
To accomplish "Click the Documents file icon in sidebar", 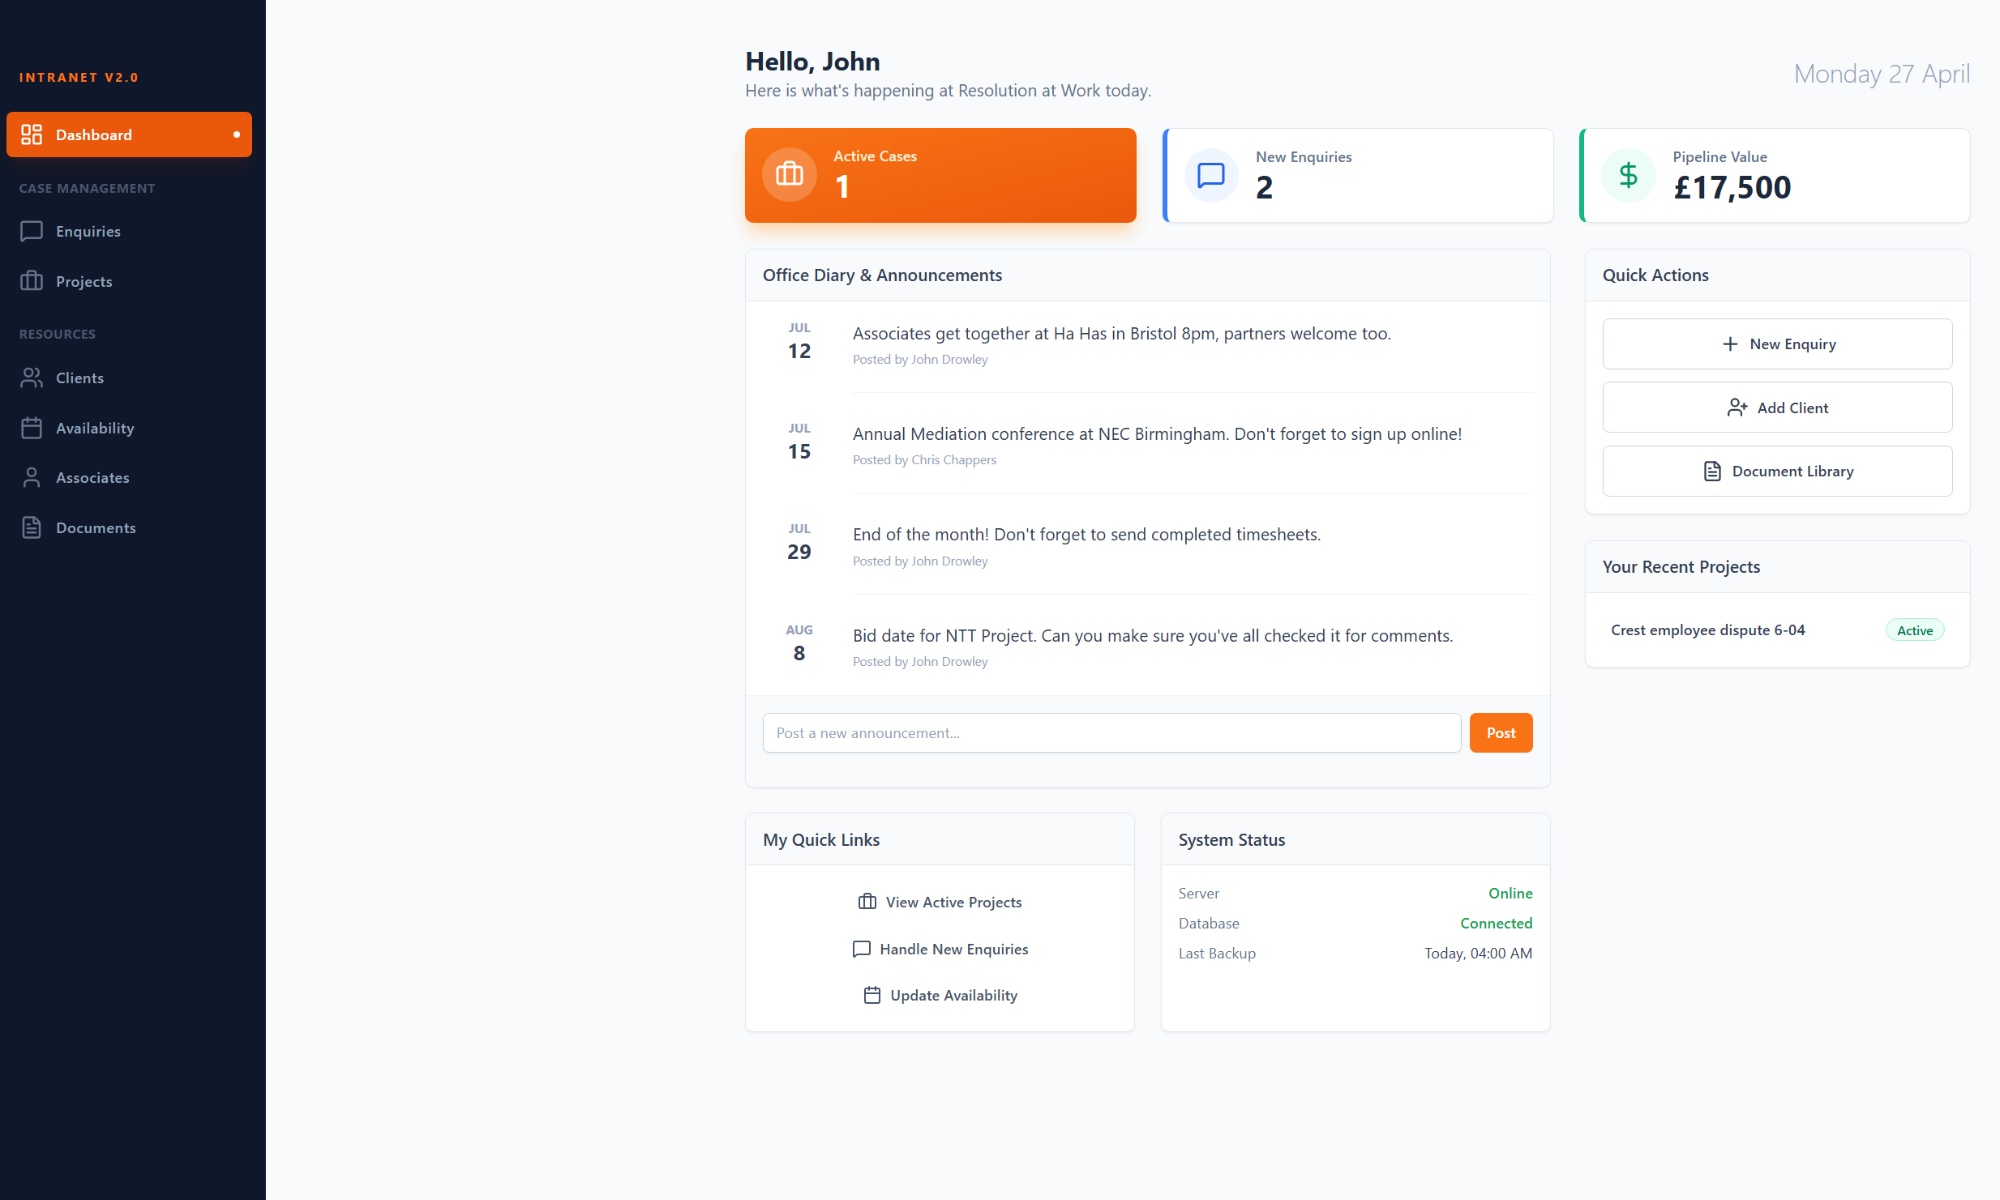I will pyautogui.click(x=32, y=528).
